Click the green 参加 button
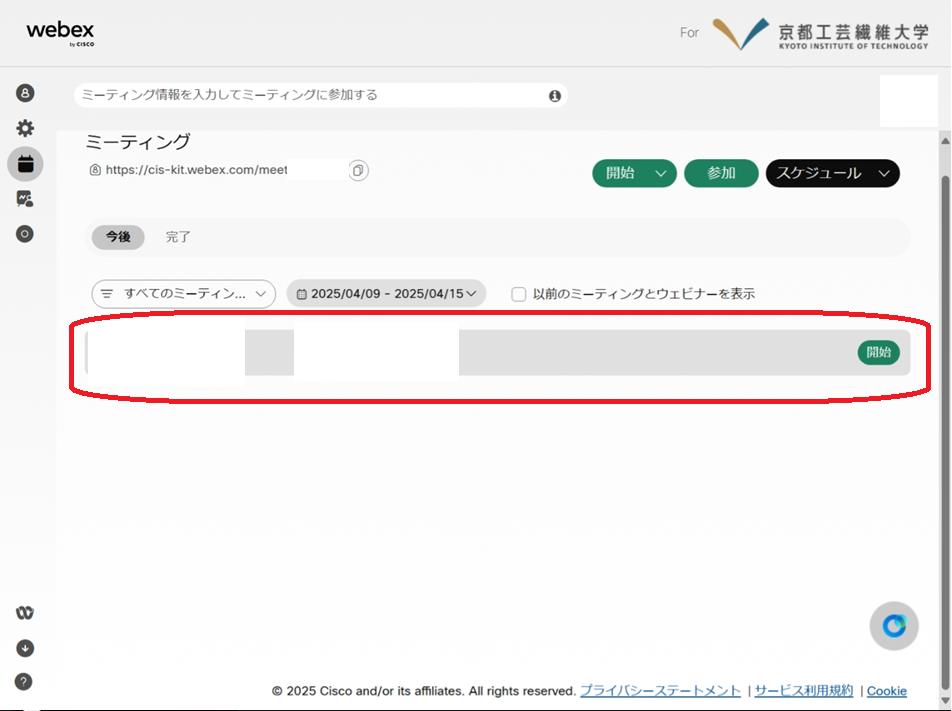 pos(721,174)
